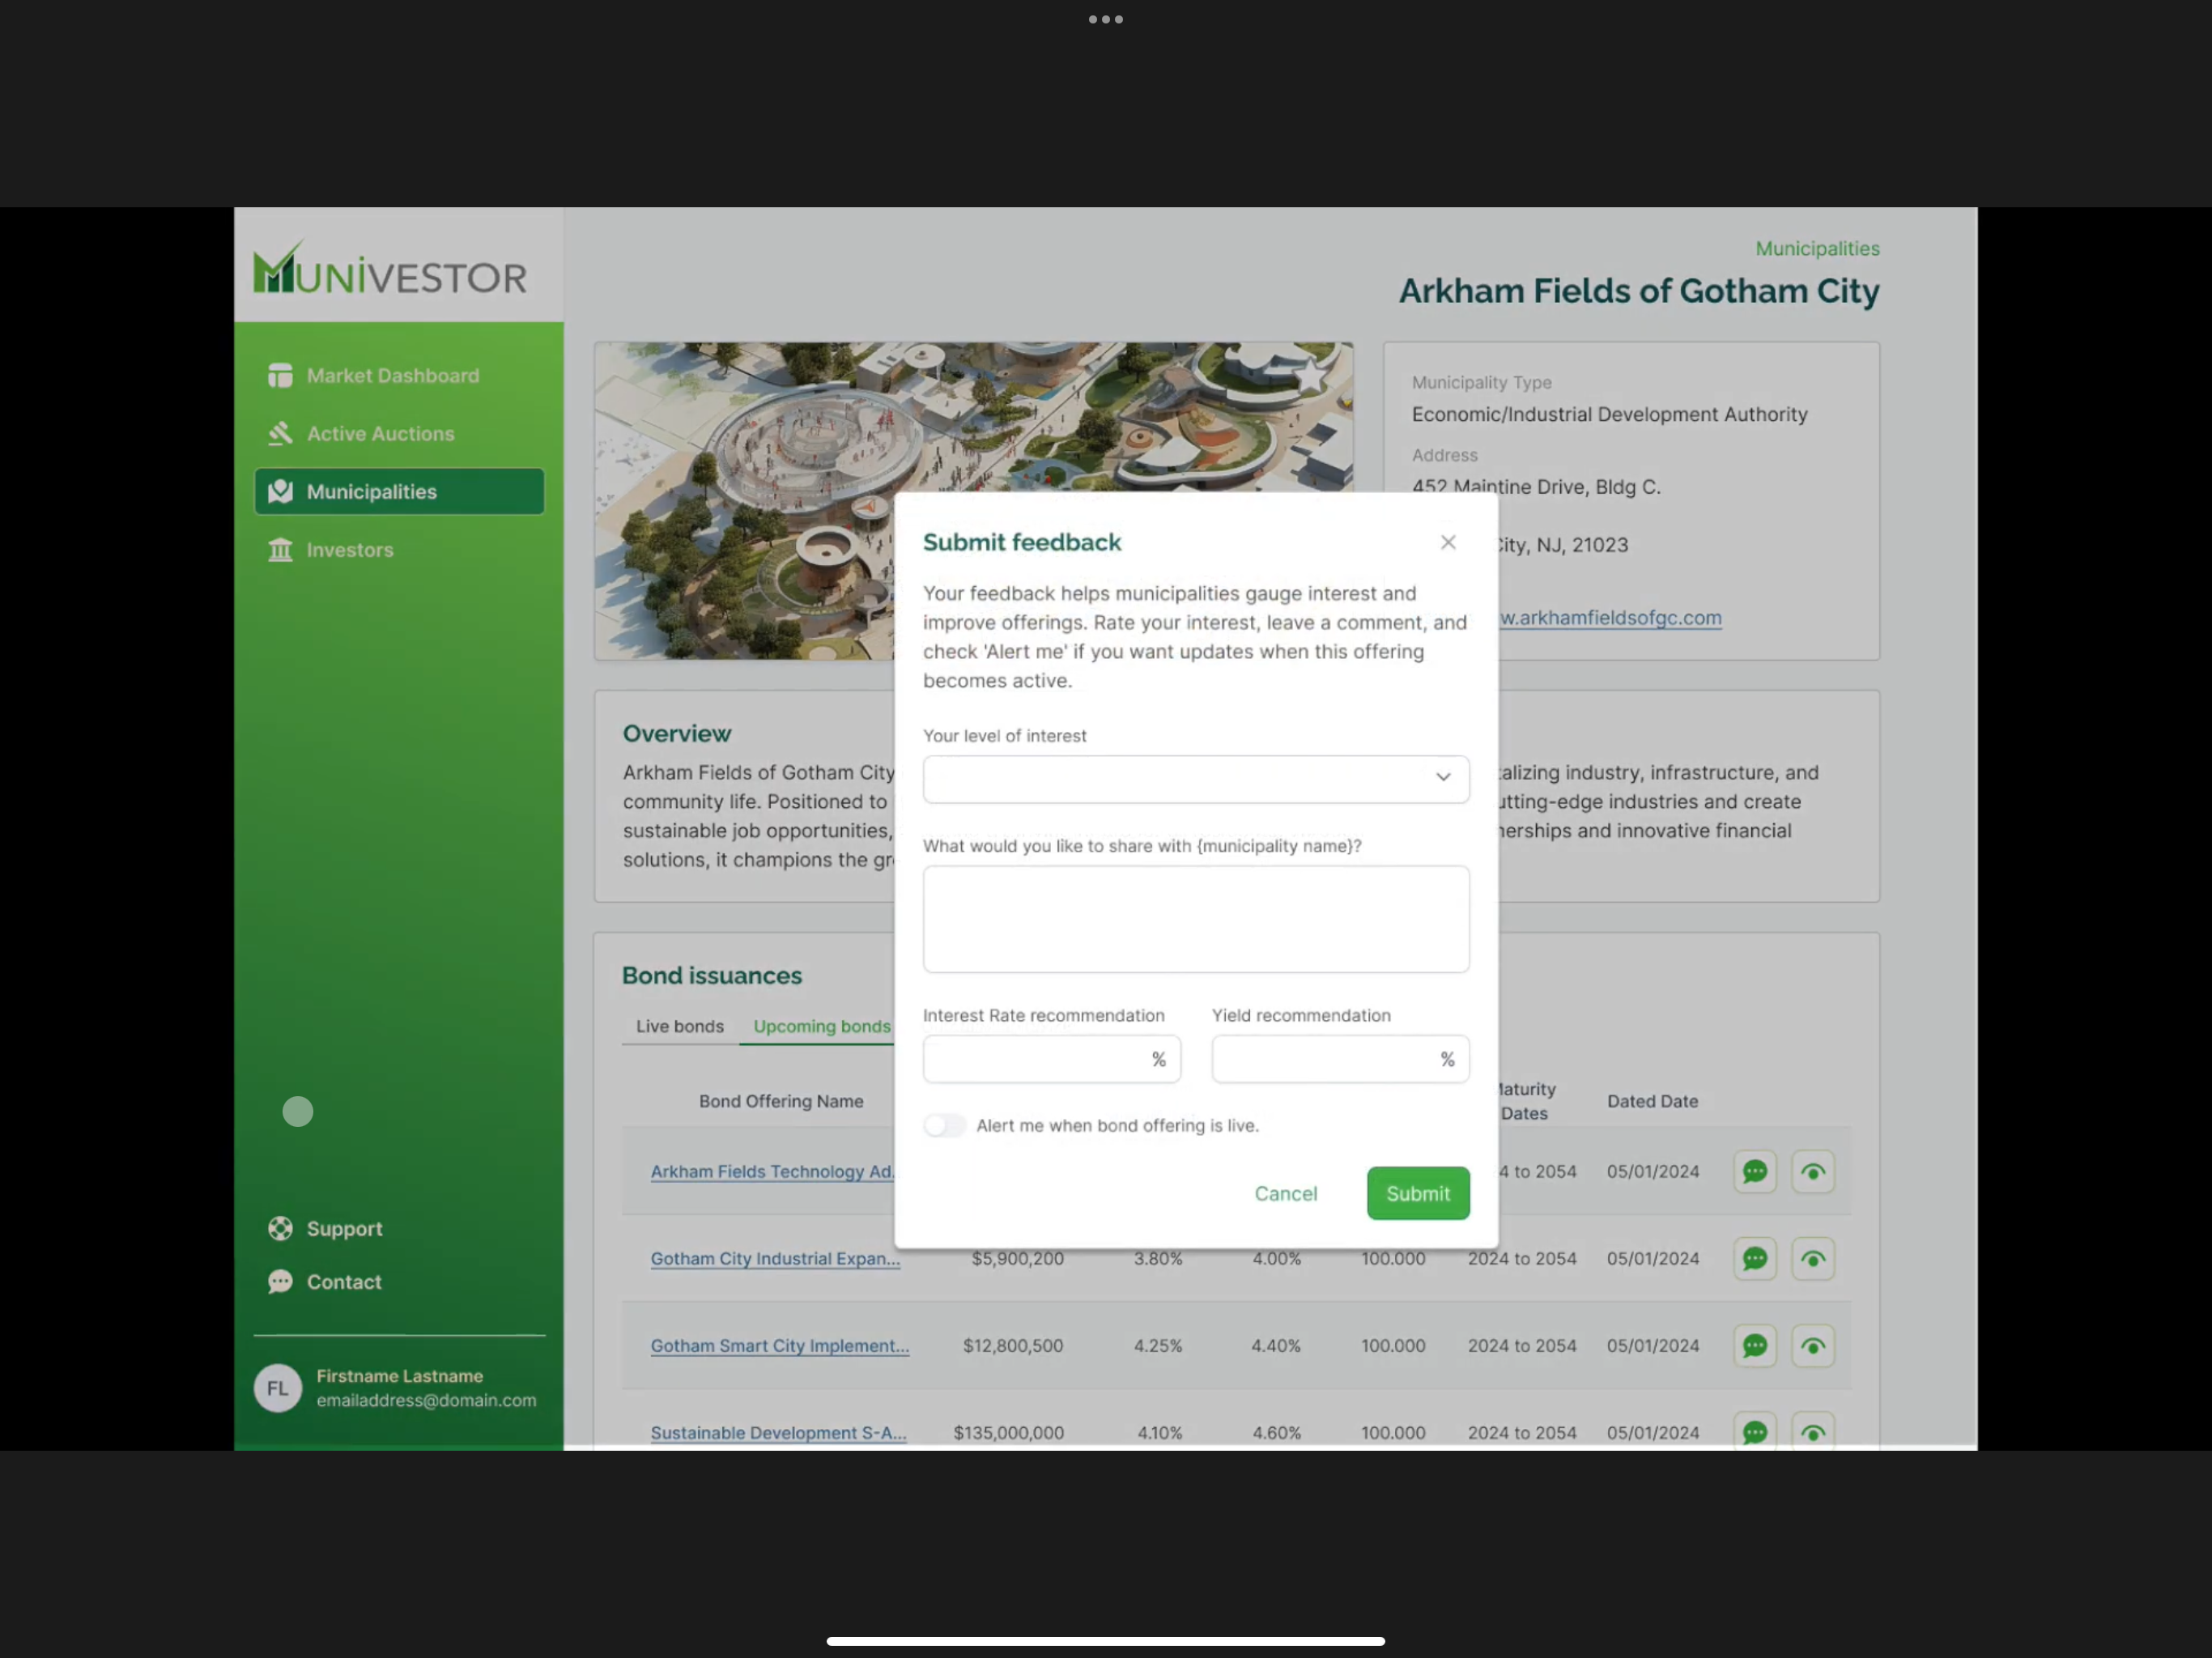
Task: Click the interest dropdown chevron arrow
Action: coord(1442,778)
